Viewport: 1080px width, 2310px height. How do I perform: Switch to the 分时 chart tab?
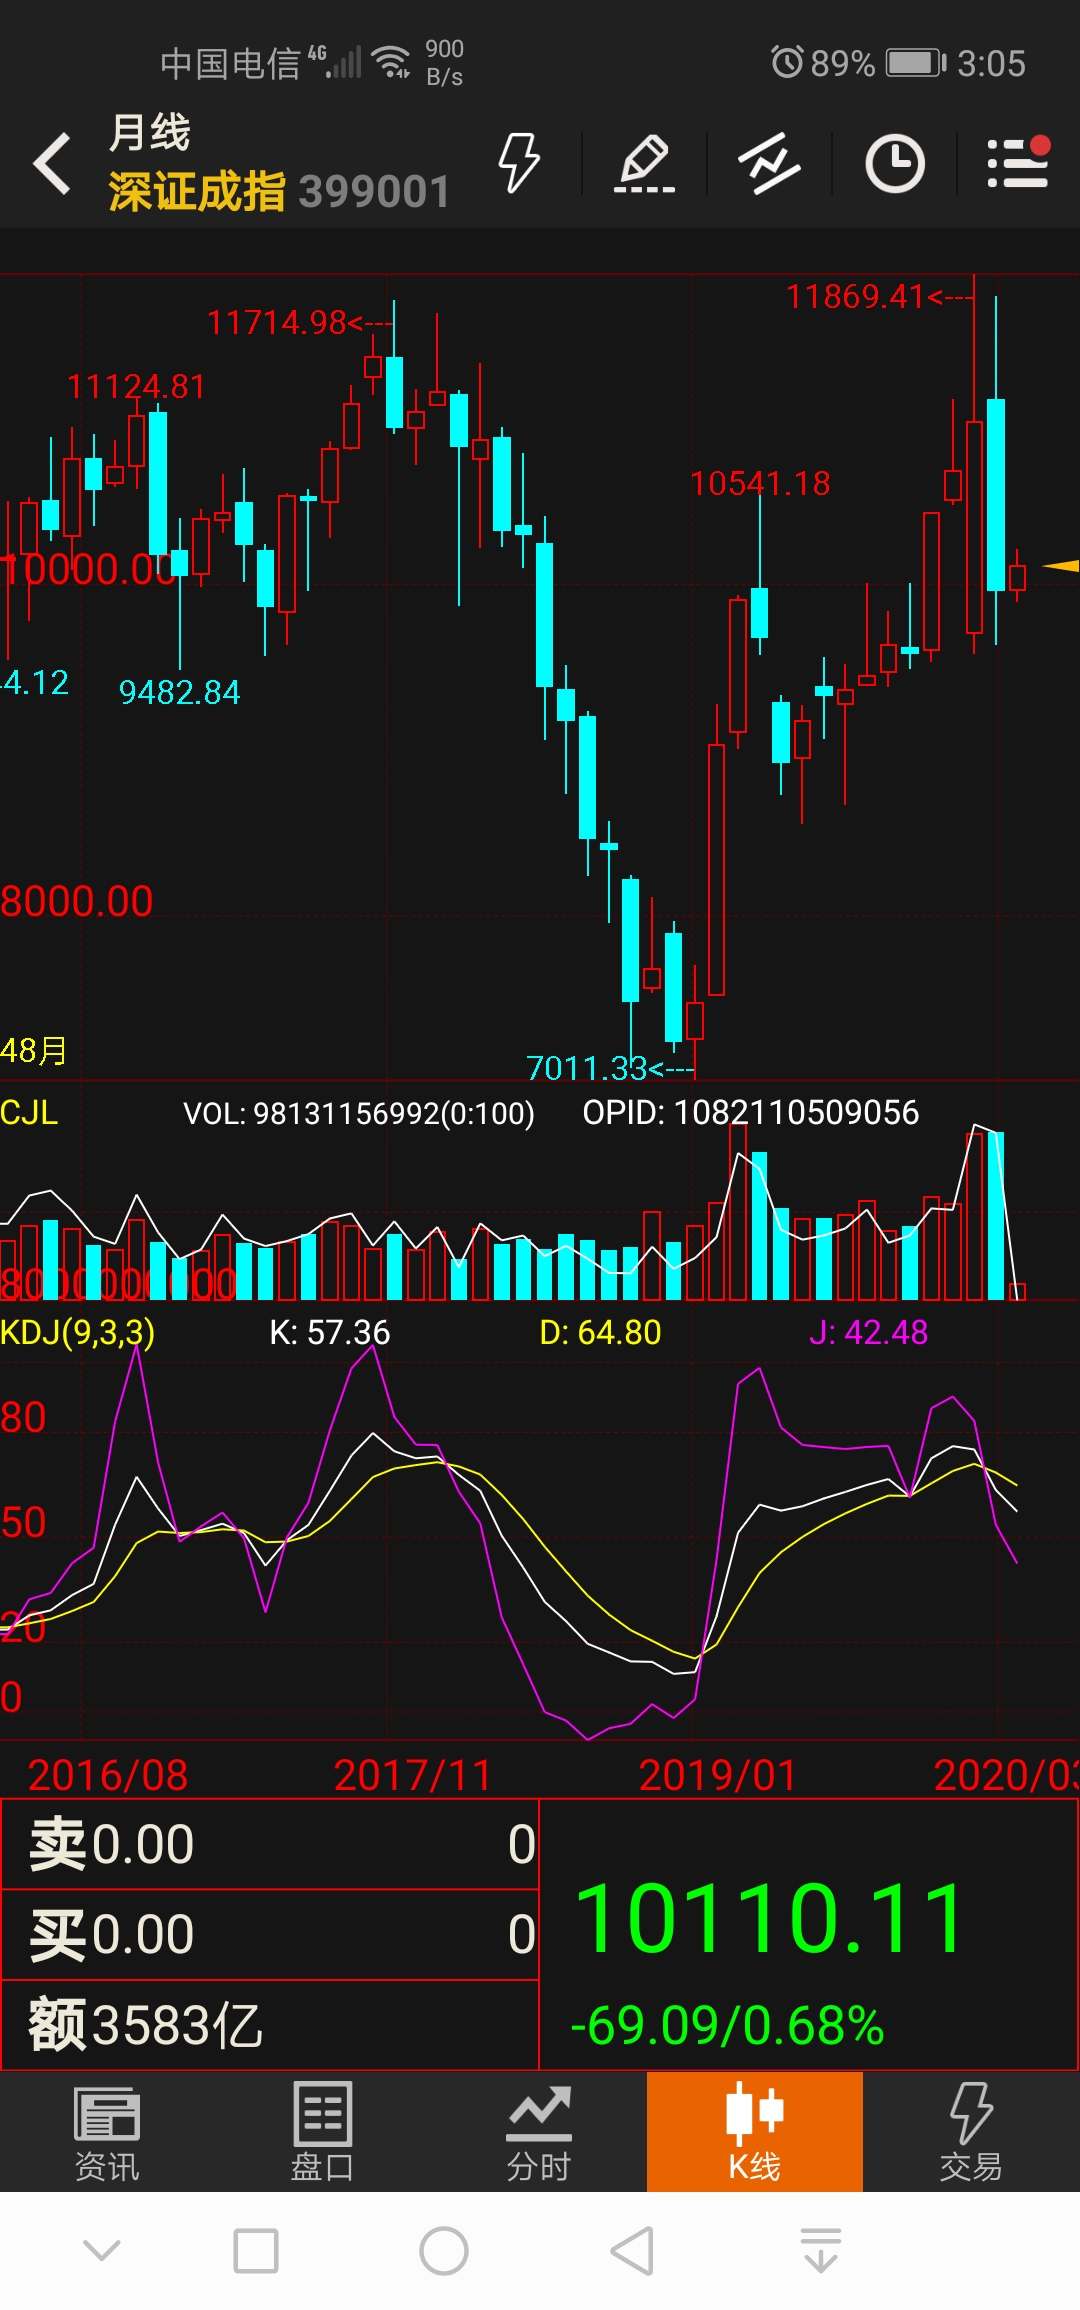538,2132
